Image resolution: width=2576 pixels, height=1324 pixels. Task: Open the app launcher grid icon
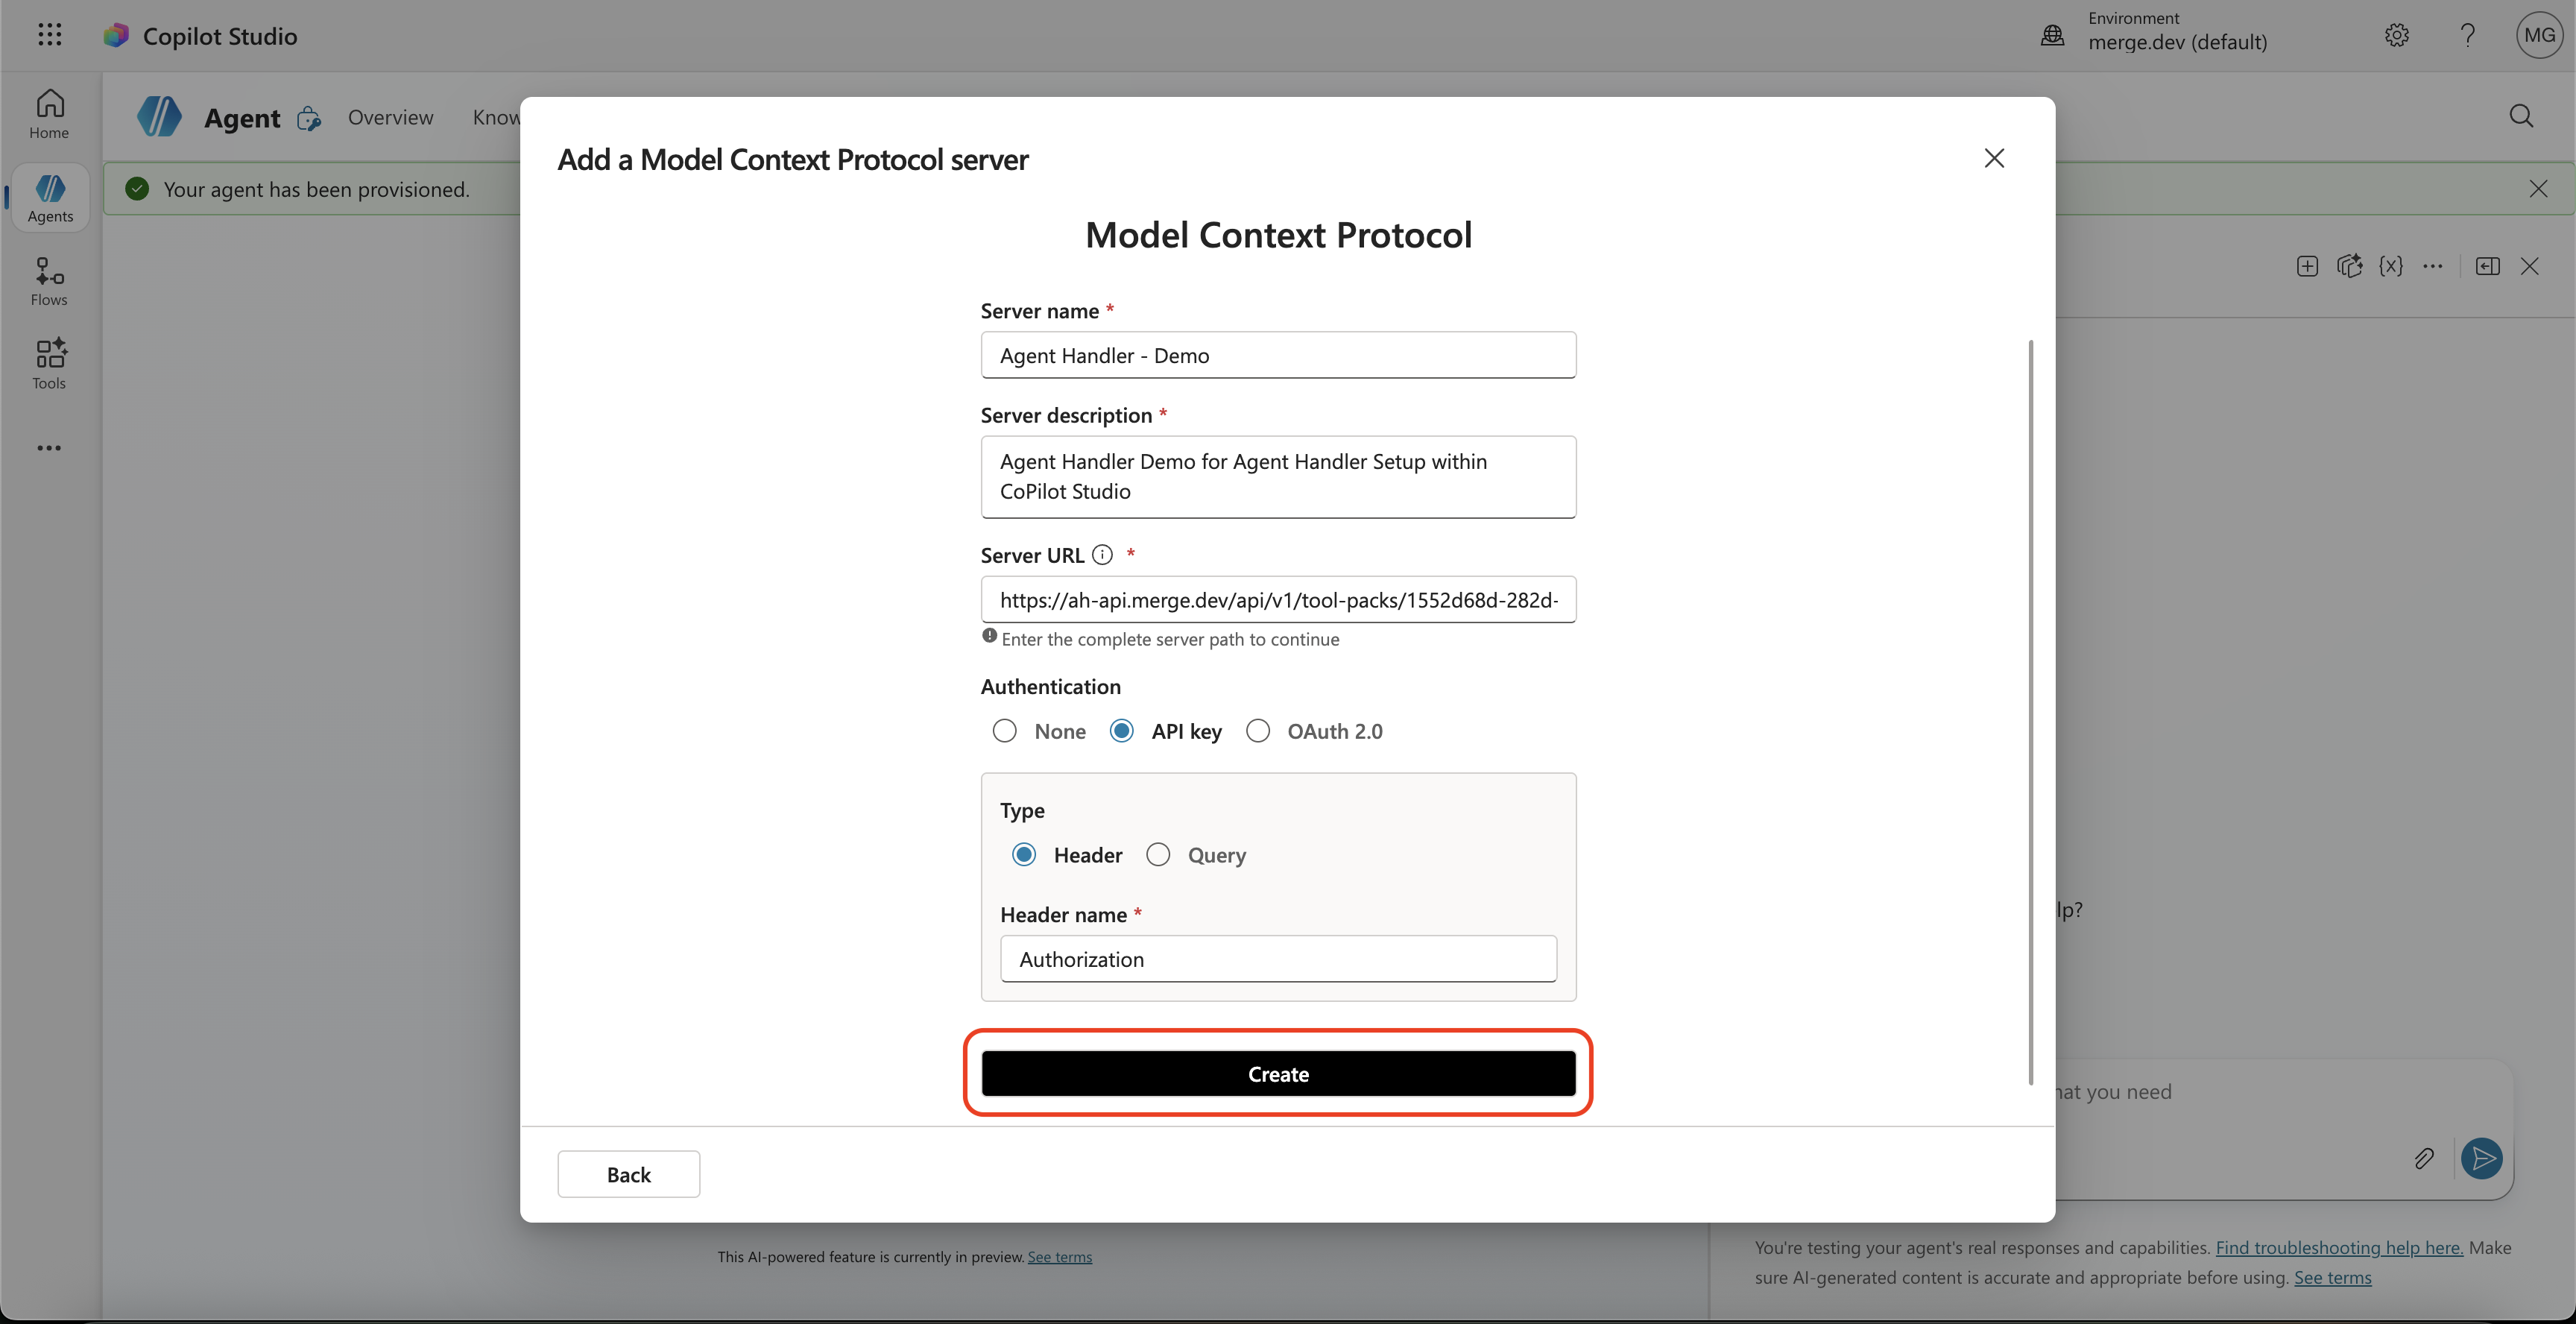tap(49, 35)
